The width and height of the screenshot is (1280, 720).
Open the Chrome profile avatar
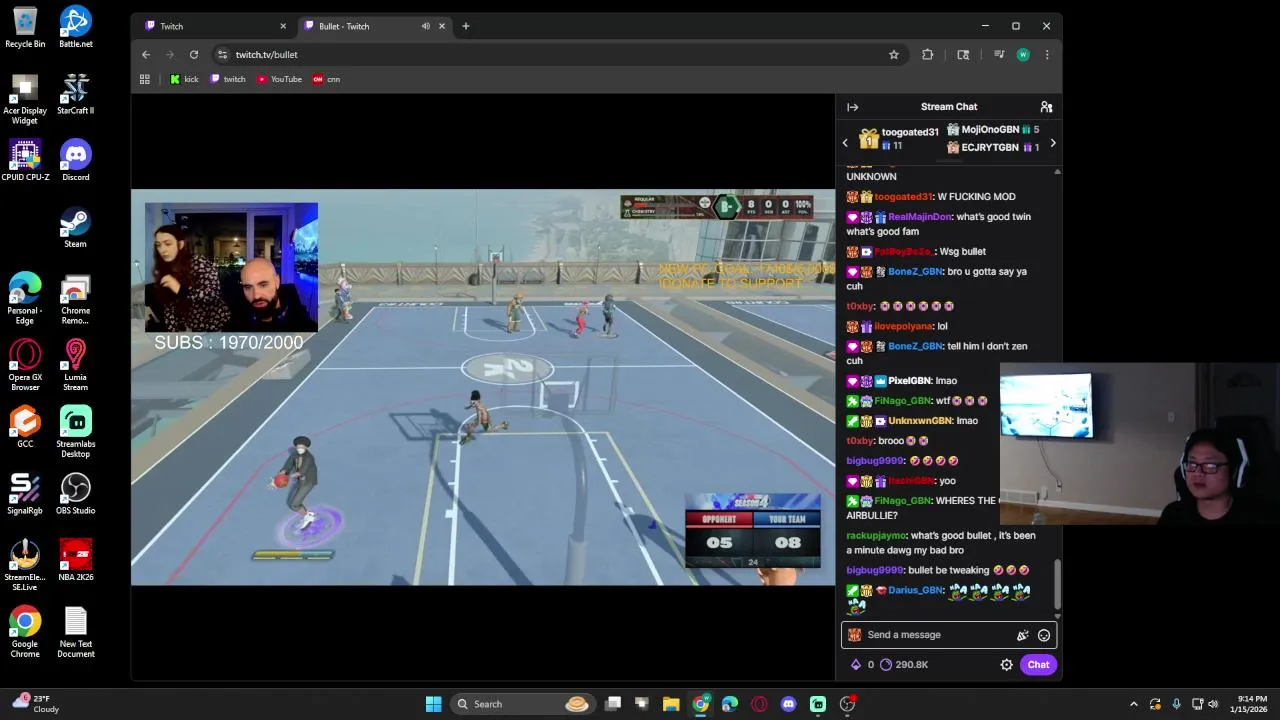coord(1023,55)
